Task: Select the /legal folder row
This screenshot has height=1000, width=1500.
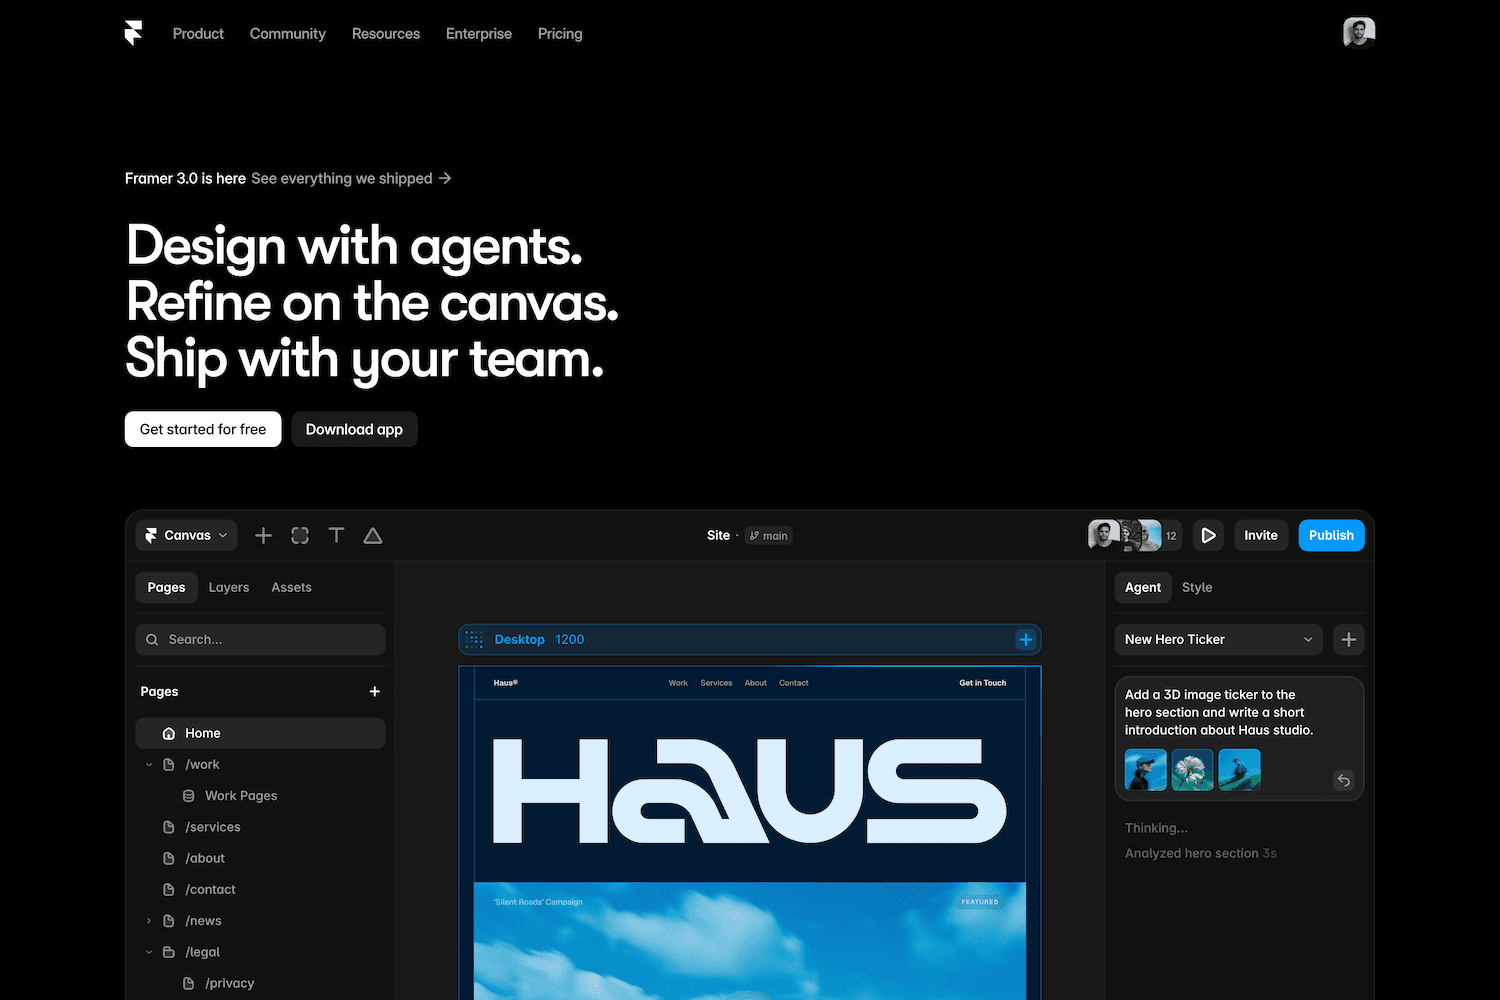Action: [202, 952]
